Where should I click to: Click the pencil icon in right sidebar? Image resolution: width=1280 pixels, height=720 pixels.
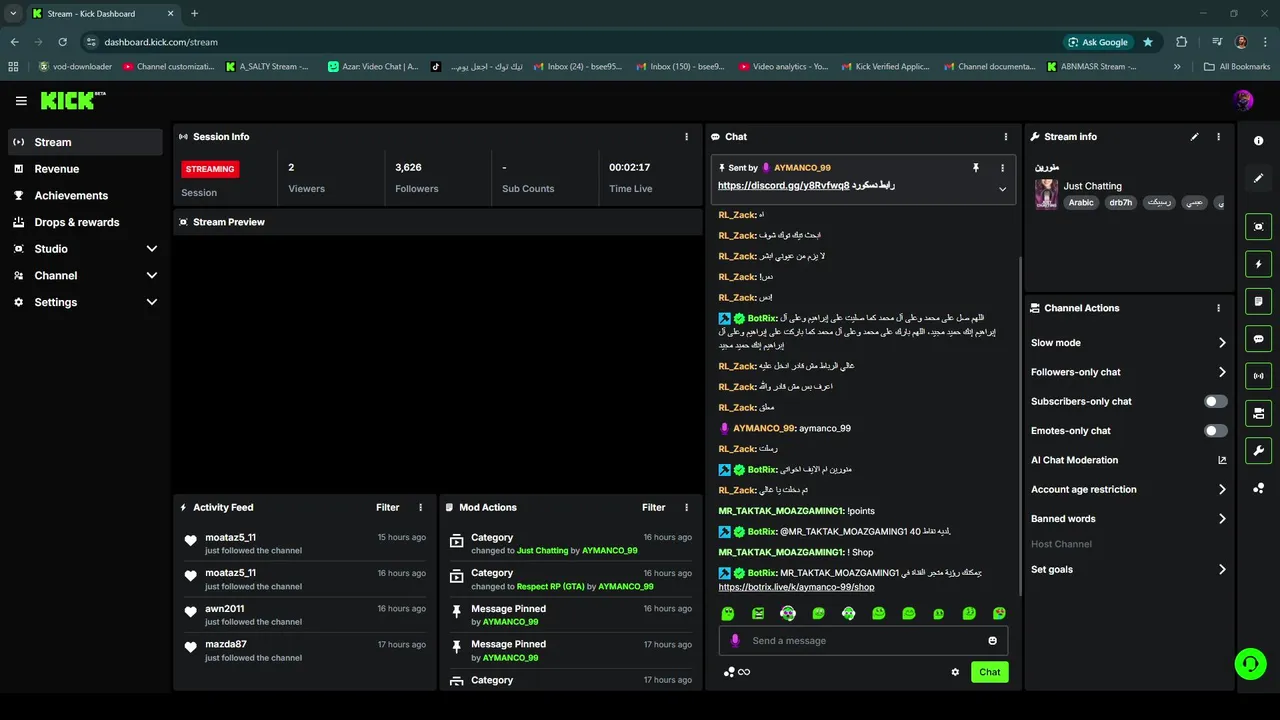pyautogui.click(x=1258, y=178)
